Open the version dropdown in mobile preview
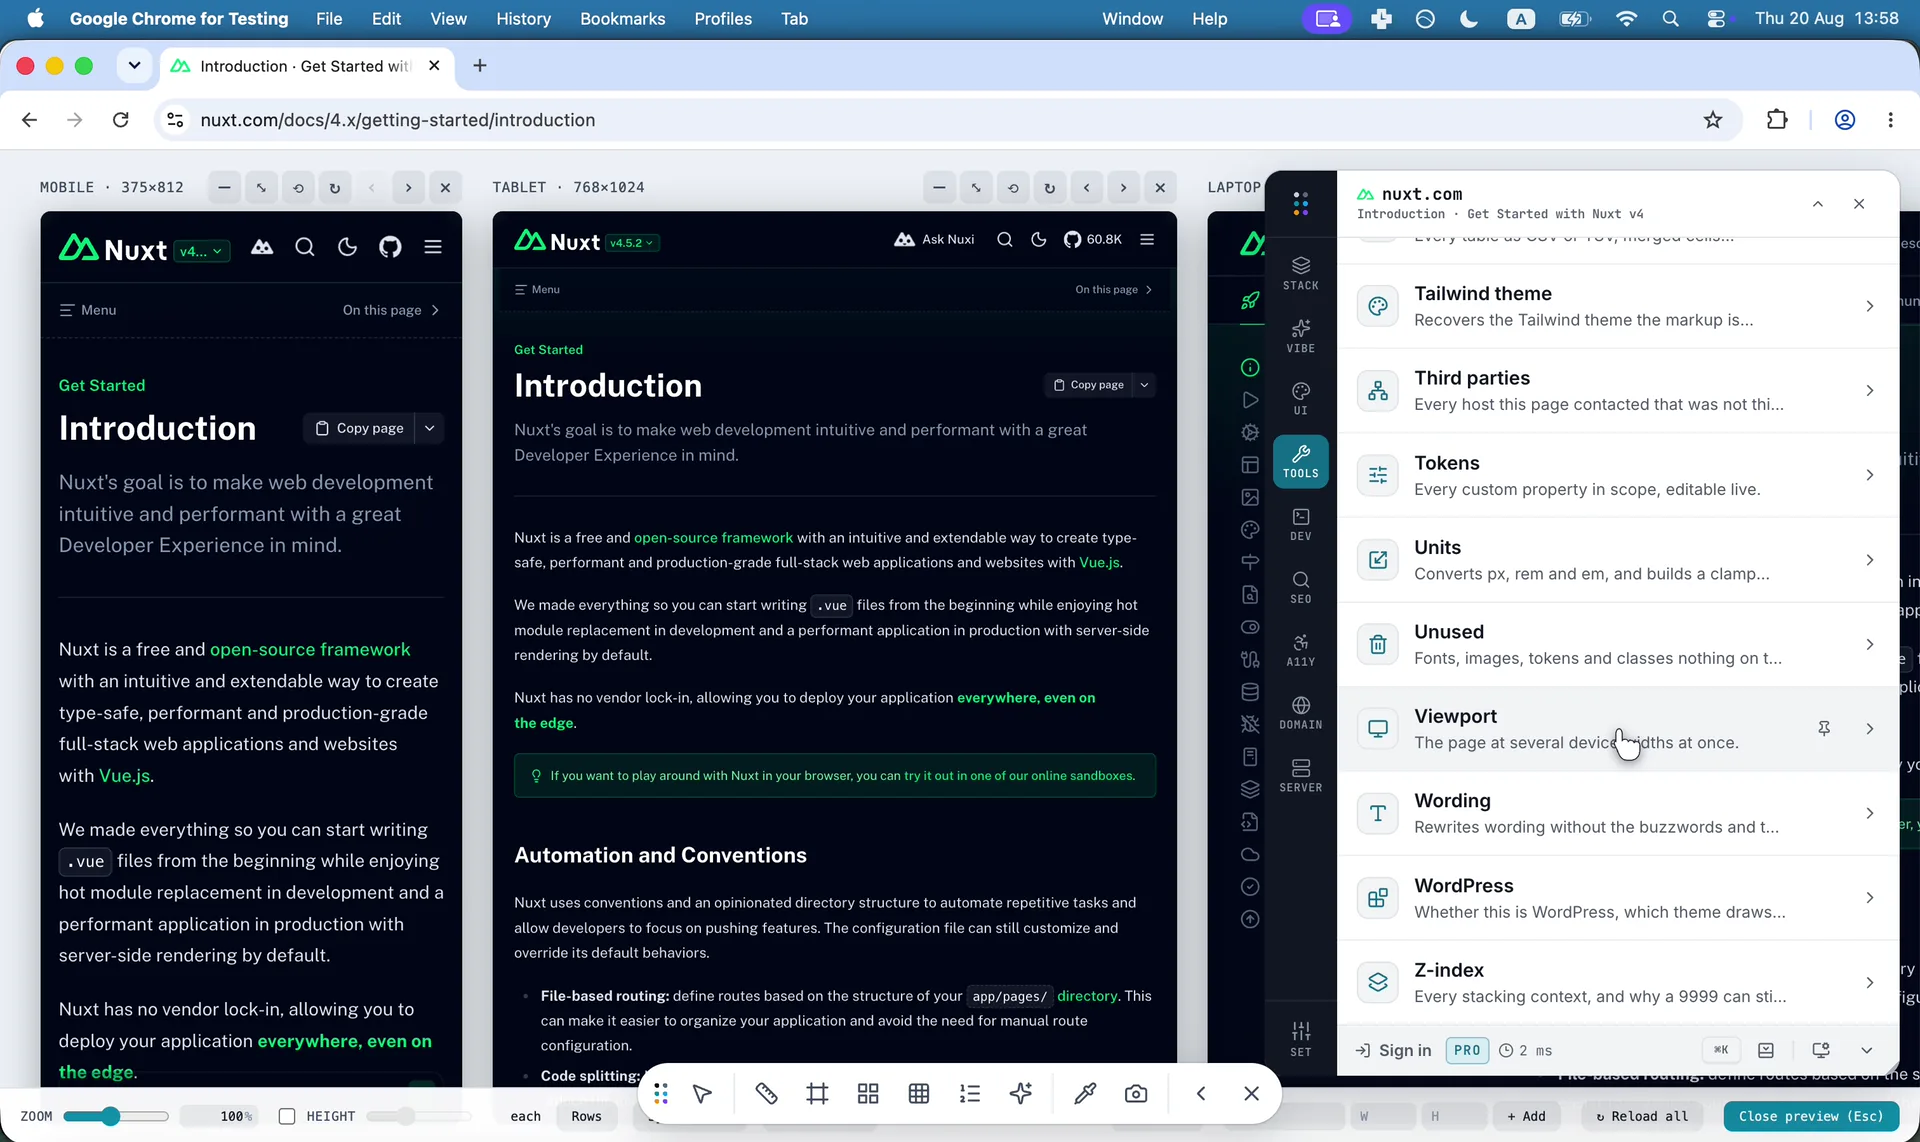Image resolution: width=1920 pixels, height=1142 pixels. pos(202,251)
